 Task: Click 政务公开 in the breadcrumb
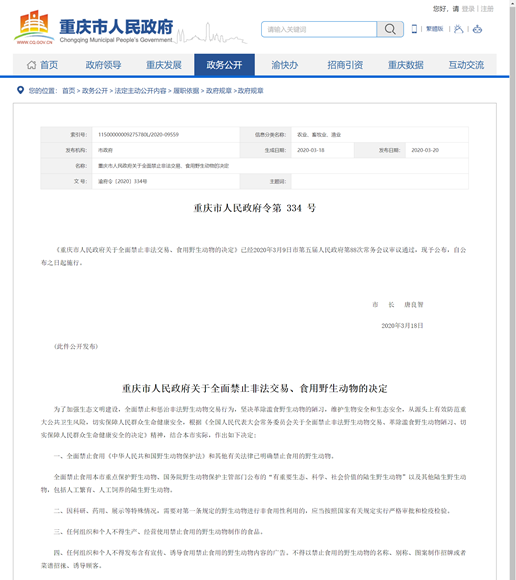[x=95, y=91]
